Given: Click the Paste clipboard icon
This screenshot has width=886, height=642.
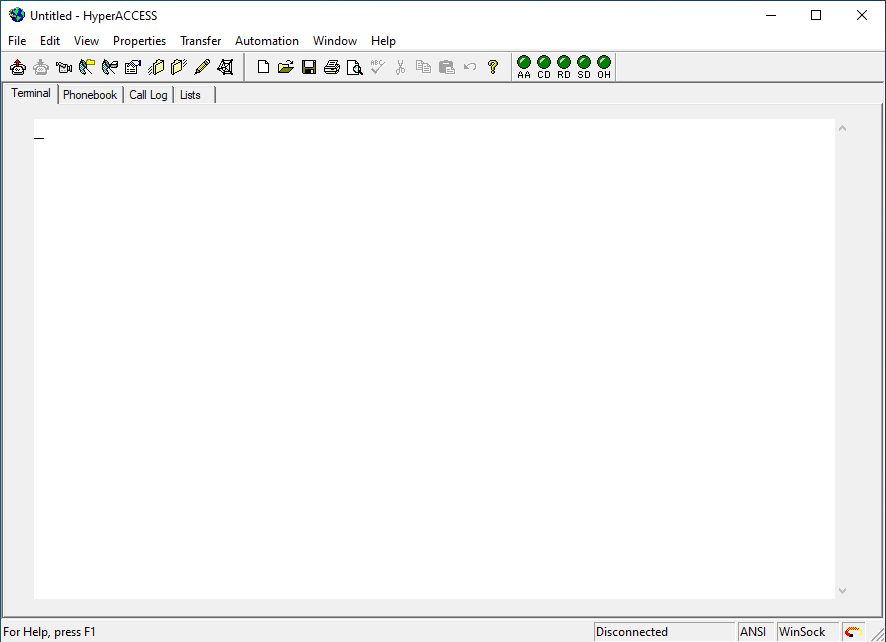Looking at the screenshot, I should pyautogui.click(x=446, y=67).
